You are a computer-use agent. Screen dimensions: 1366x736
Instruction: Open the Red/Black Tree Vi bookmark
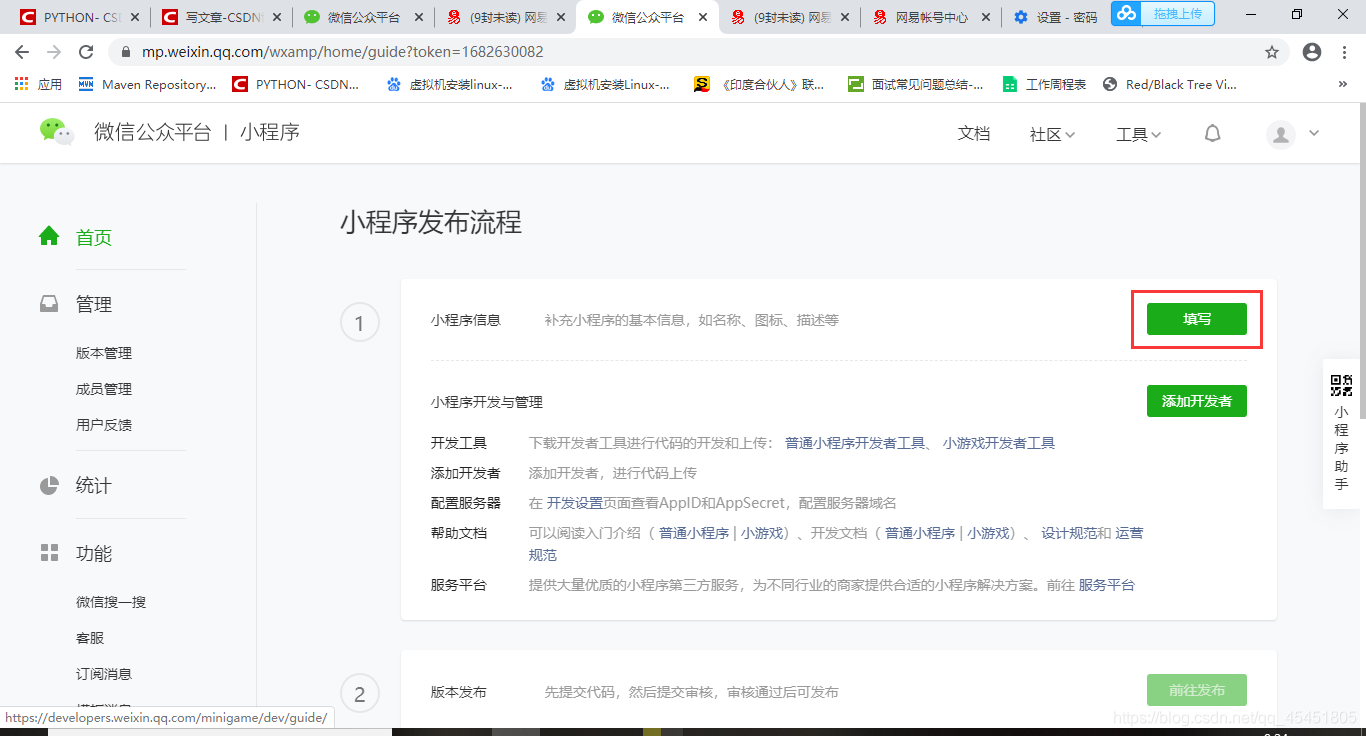[x=1170, y=85]
